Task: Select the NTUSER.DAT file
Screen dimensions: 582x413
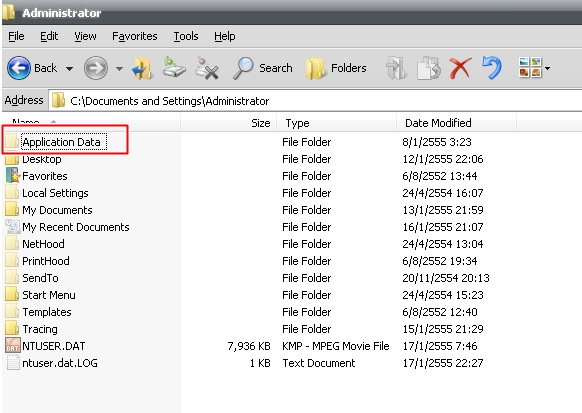Action: [53, 346]
